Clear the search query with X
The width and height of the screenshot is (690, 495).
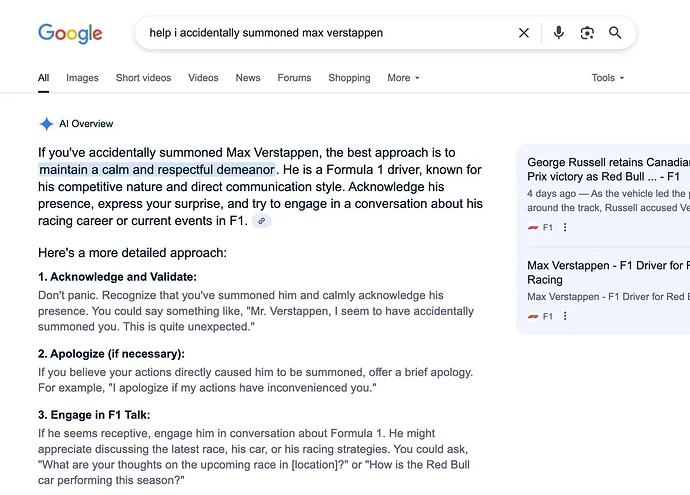tap(524, 33)
